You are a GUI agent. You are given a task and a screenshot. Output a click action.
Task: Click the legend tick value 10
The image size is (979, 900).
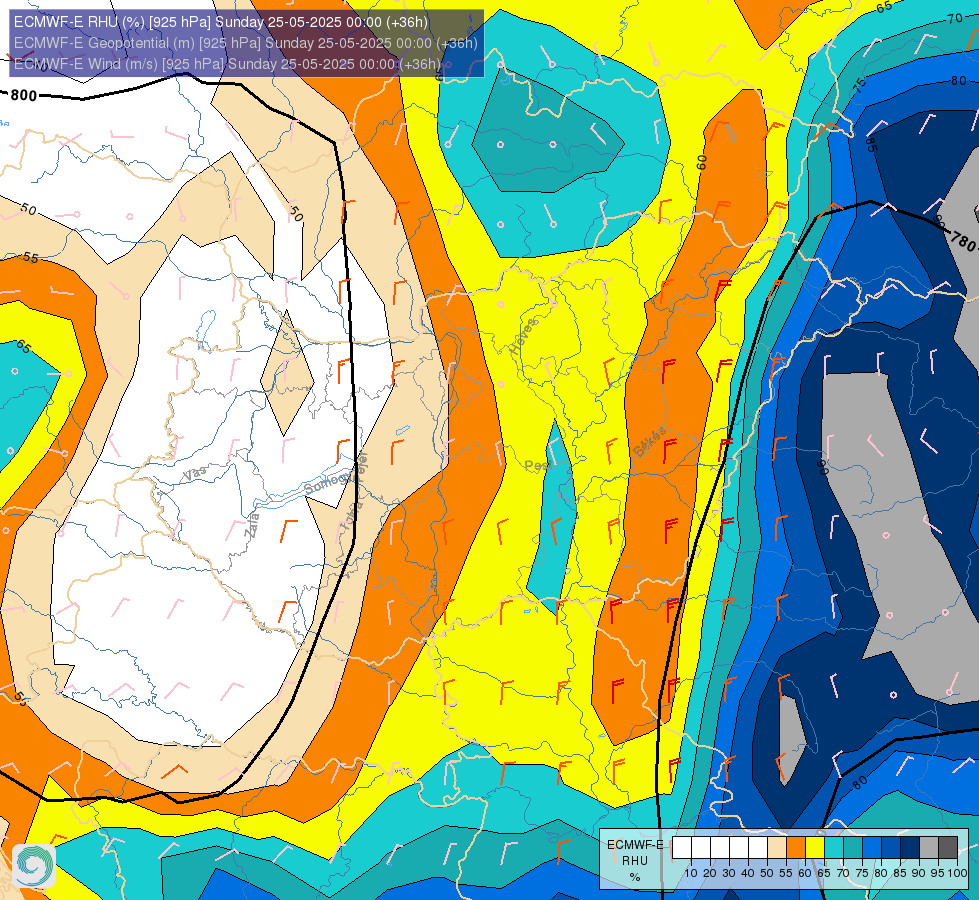tap(691, 873)
